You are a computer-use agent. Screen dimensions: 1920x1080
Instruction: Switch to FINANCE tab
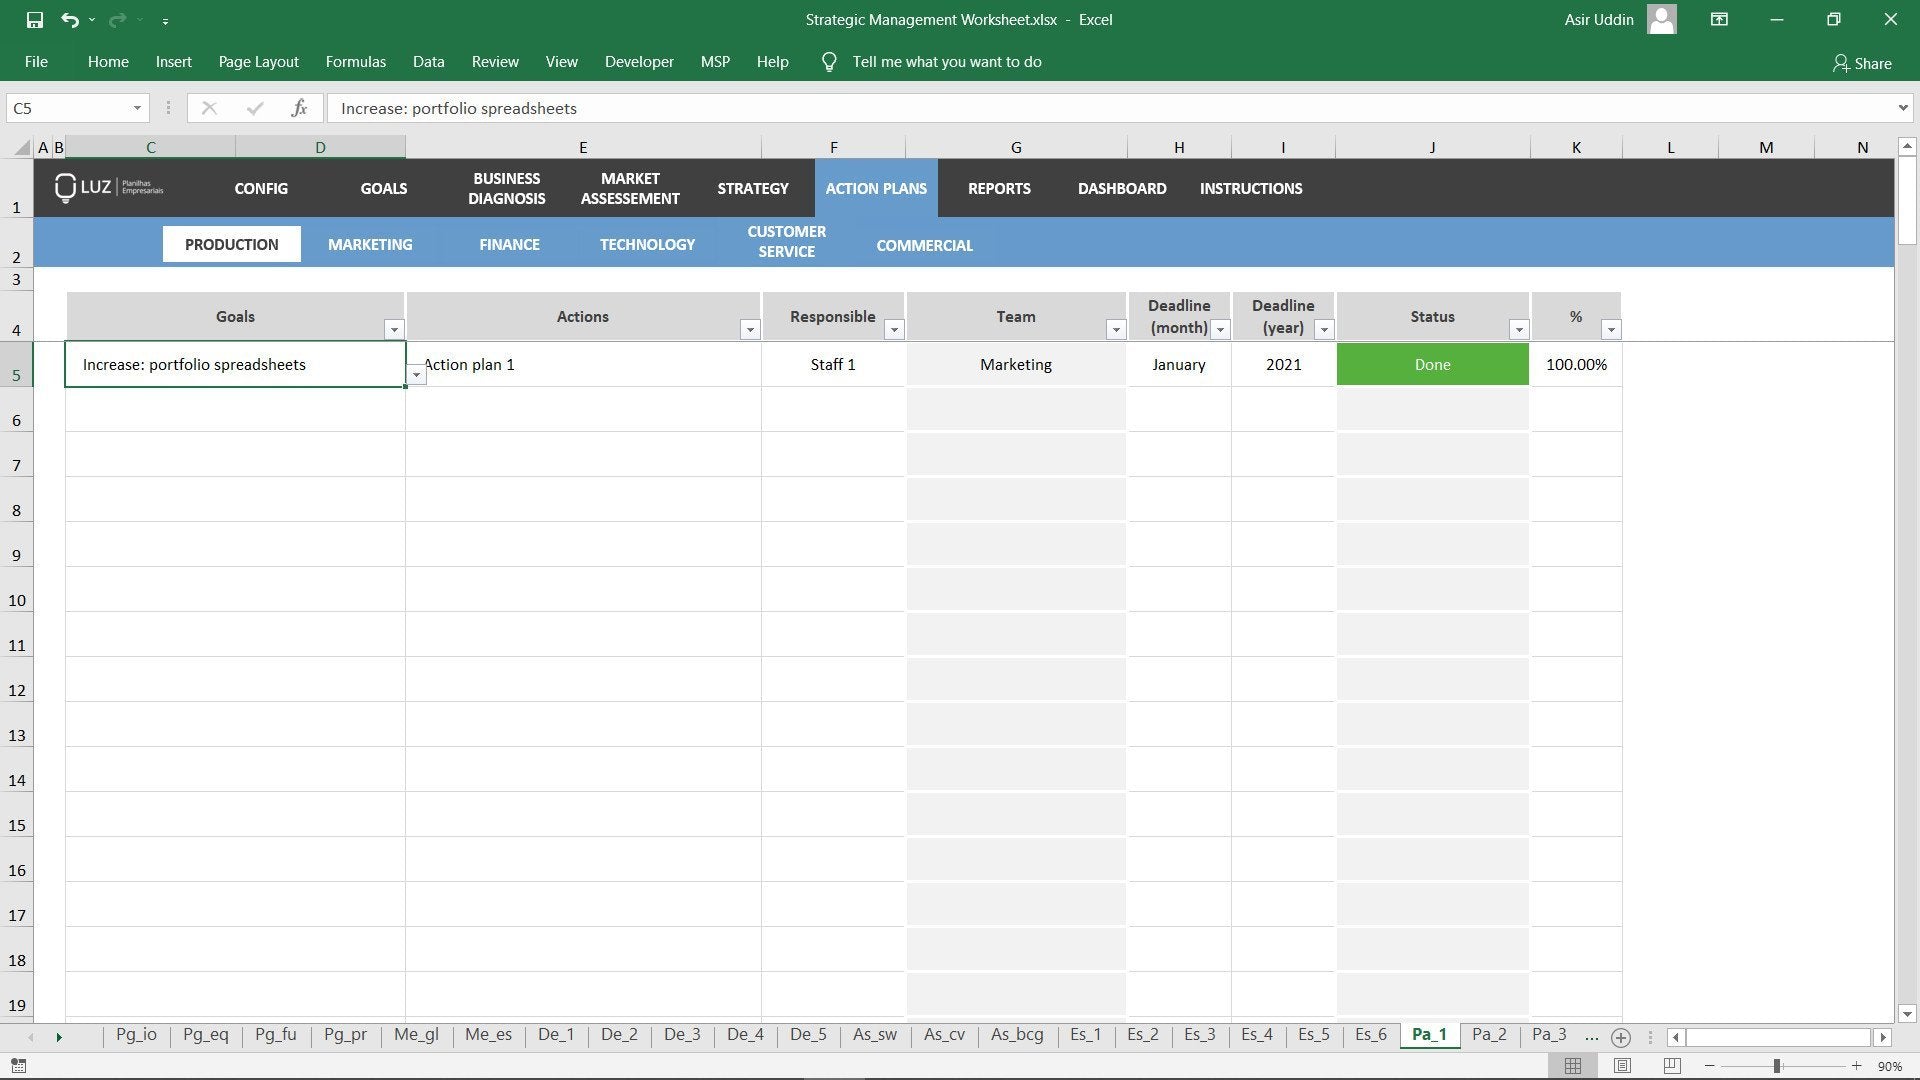[x=508, y=243]
